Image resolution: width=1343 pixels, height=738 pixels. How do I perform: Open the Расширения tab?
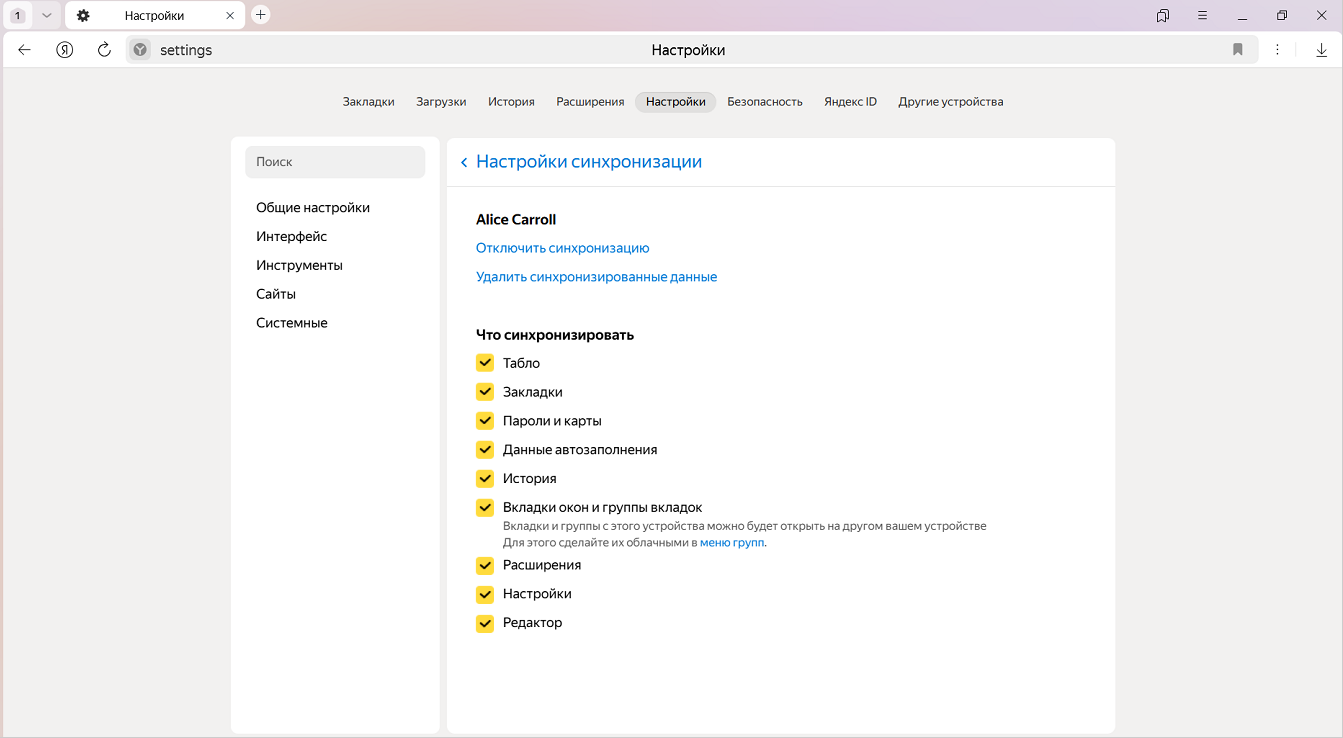[590, 102]
